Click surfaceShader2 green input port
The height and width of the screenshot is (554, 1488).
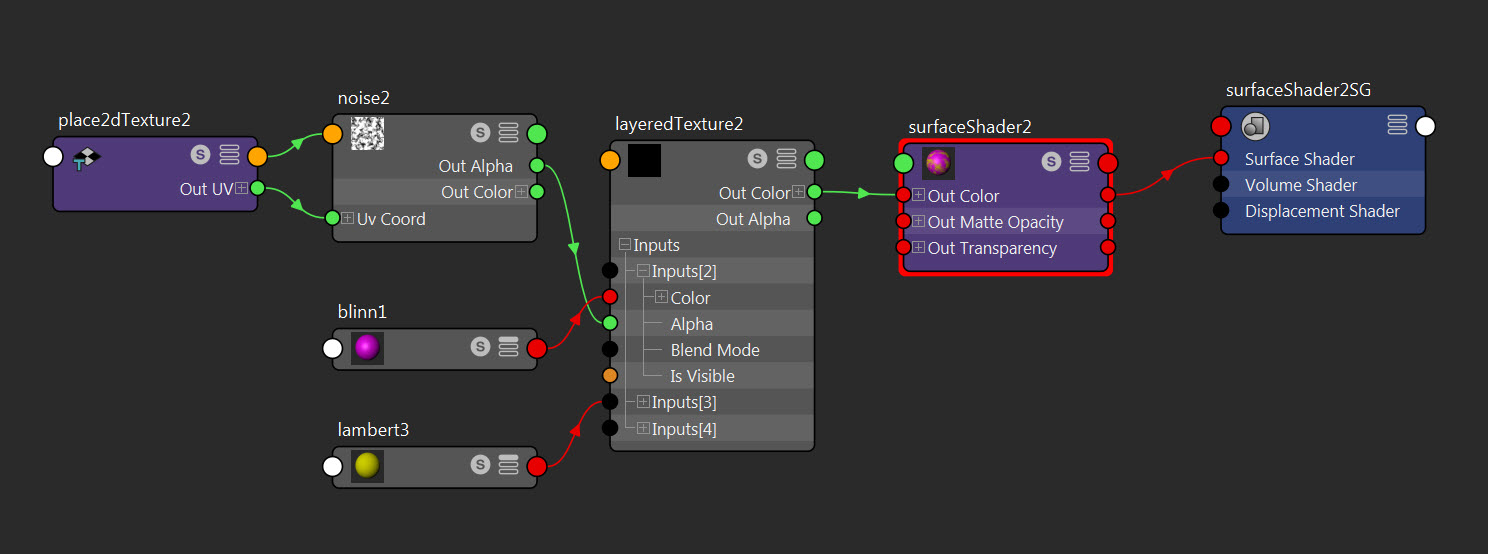pos(903,163)
